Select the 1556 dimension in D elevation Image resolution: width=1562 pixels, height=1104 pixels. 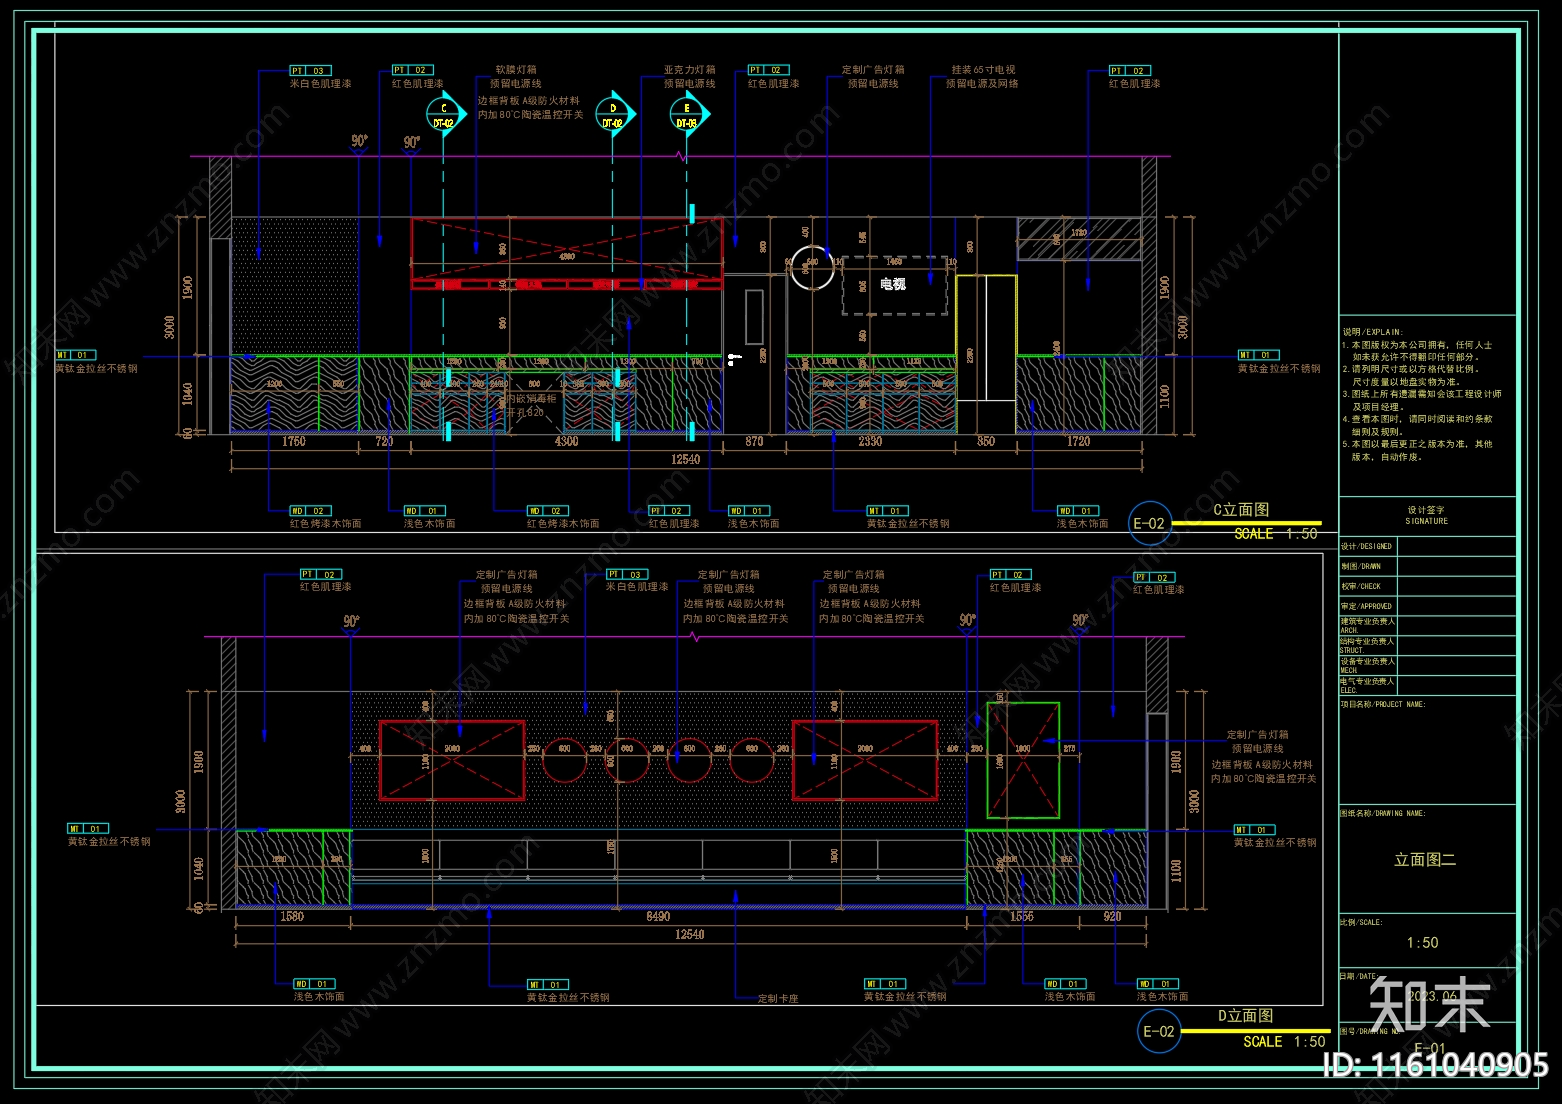(1022, 917)
